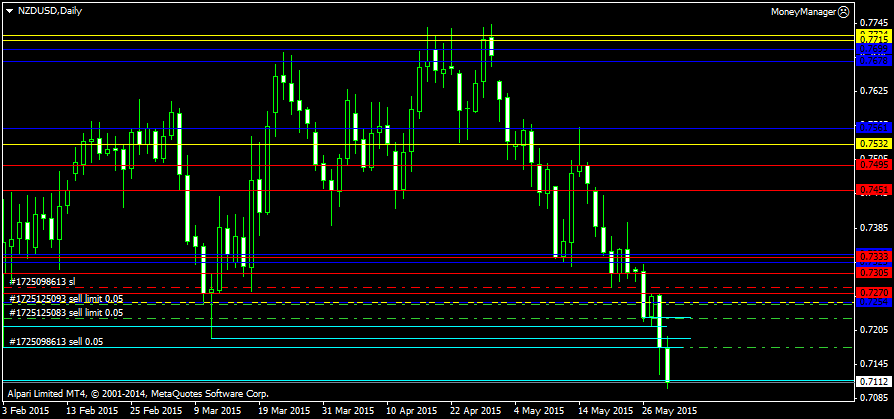Select the blue 0.7678 price label
This screenshot has width=894, height=419.
pyautogui.click(x=872, y=61)
